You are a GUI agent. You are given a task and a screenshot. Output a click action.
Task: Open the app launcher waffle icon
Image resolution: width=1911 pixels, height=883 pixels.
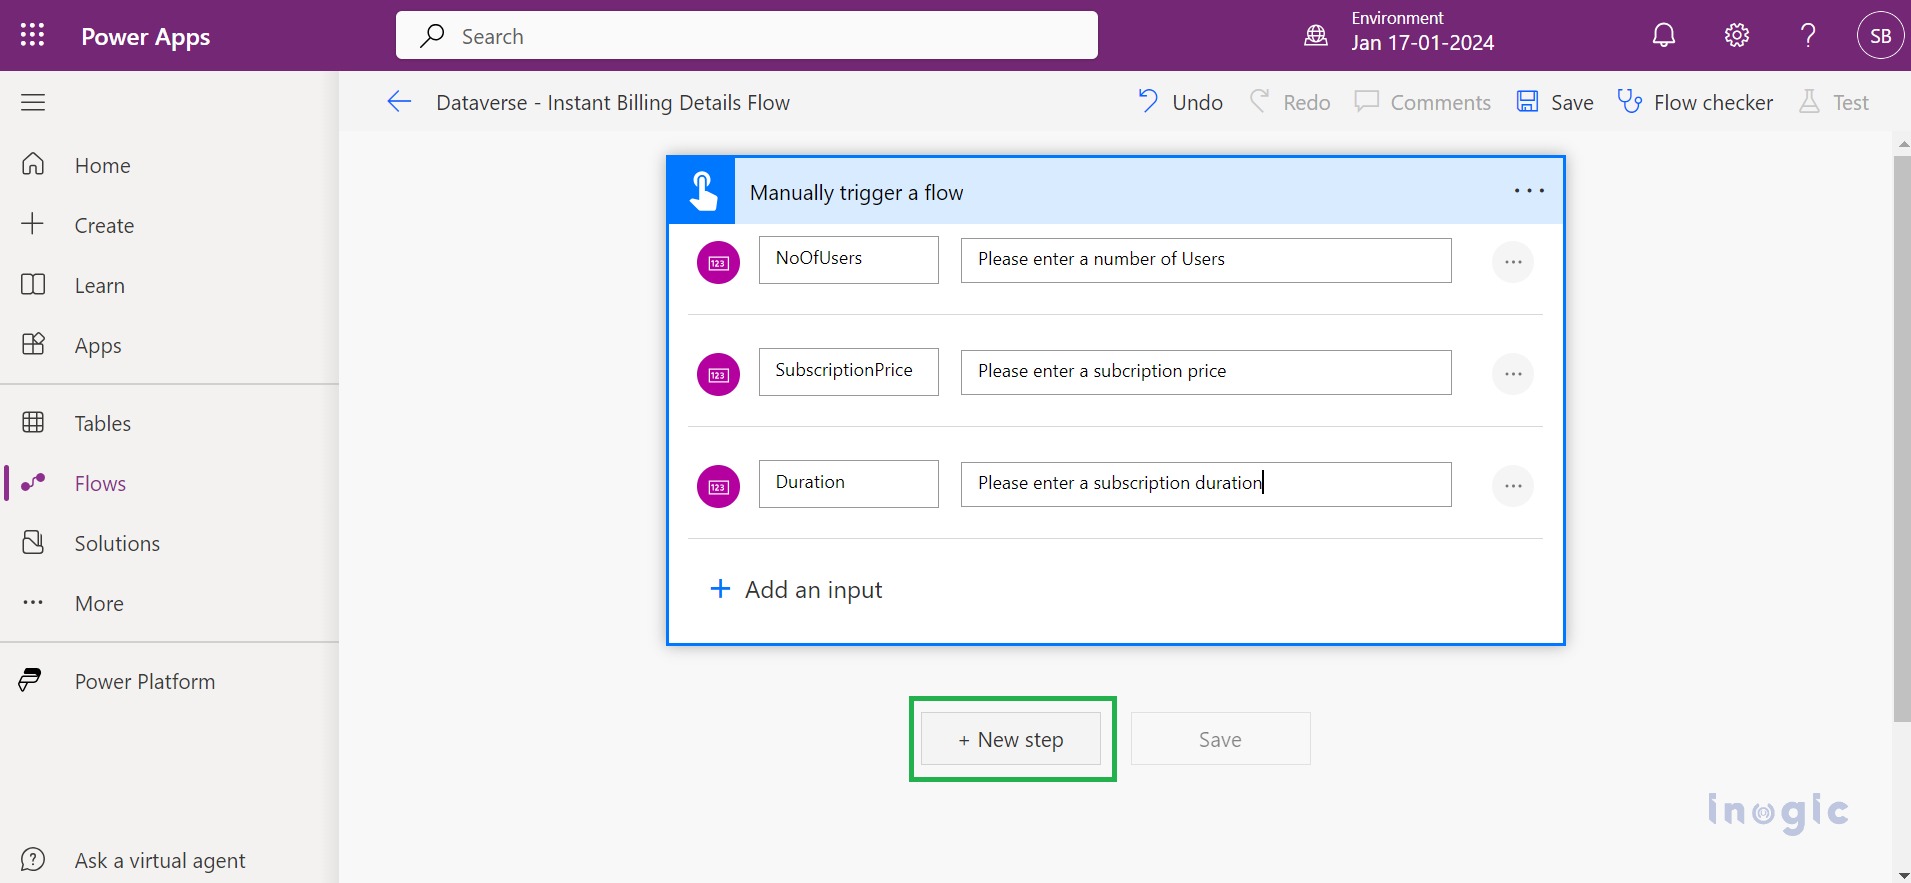32,36
